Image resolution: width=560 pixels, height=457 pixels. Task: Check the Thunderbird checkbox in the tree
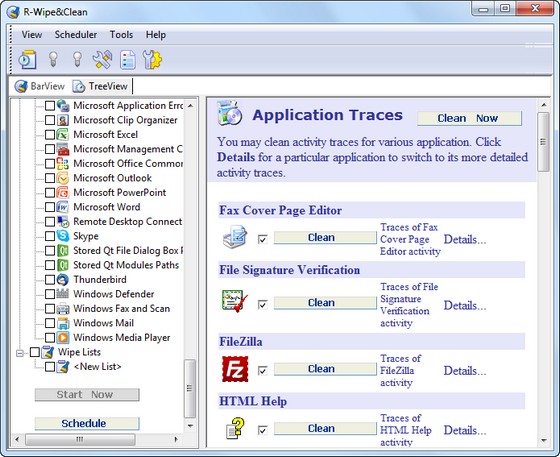pyautogui.click(x=50, y=280)
